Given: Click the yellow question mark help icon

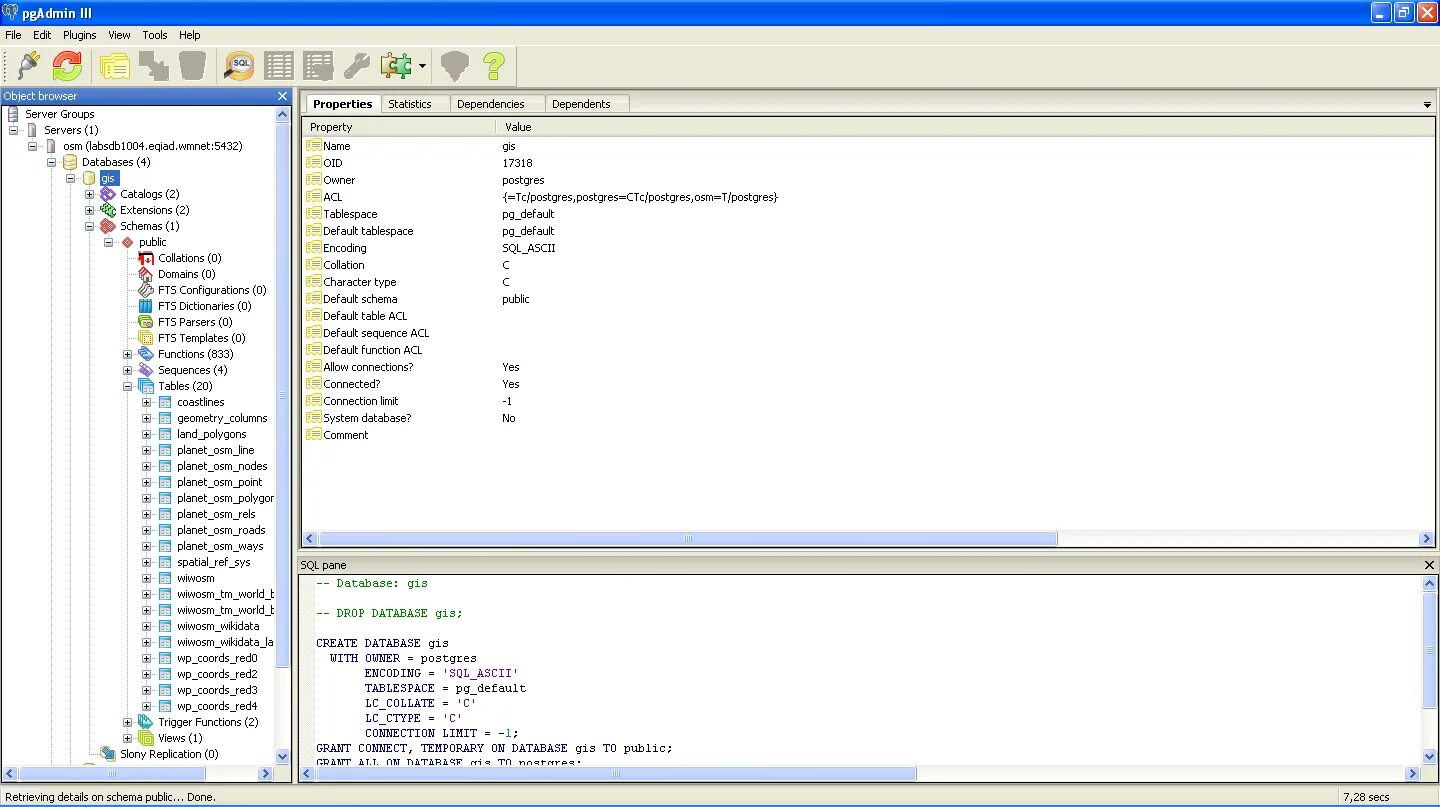Looking at the screenshot, I should coord(494,67).
